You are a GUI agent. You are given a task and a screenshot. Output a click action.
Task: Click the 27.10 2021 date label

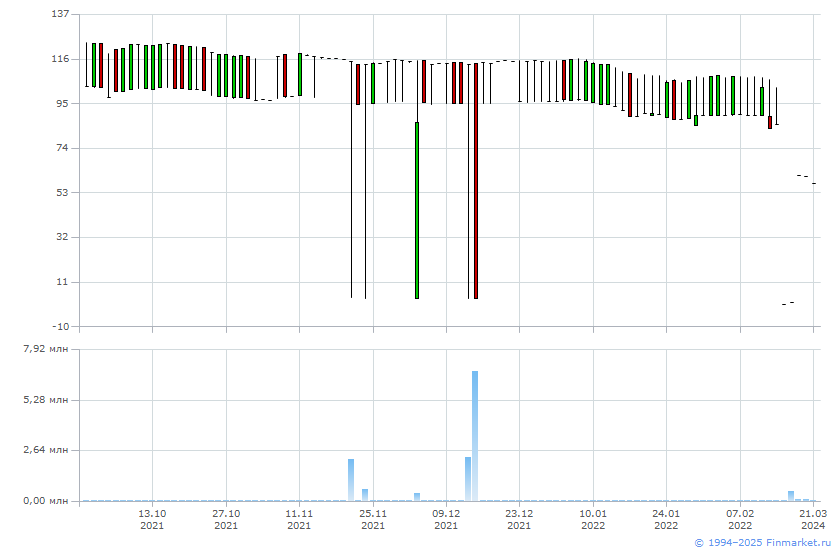click(x=226, y=519)
